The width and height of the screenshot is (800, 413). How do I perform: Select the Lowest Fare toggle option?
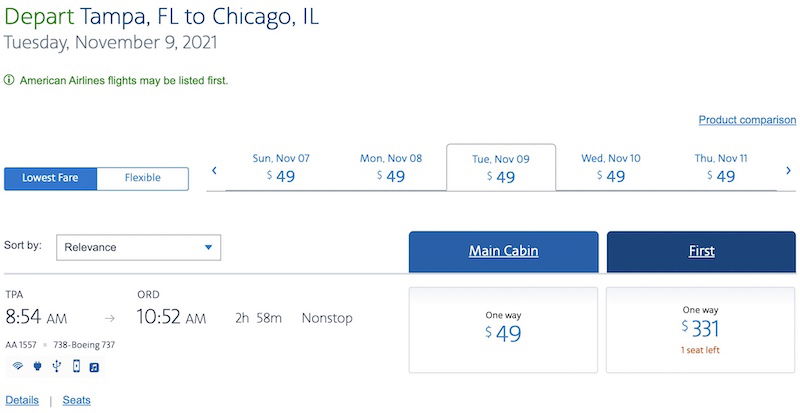coord(50,178)
